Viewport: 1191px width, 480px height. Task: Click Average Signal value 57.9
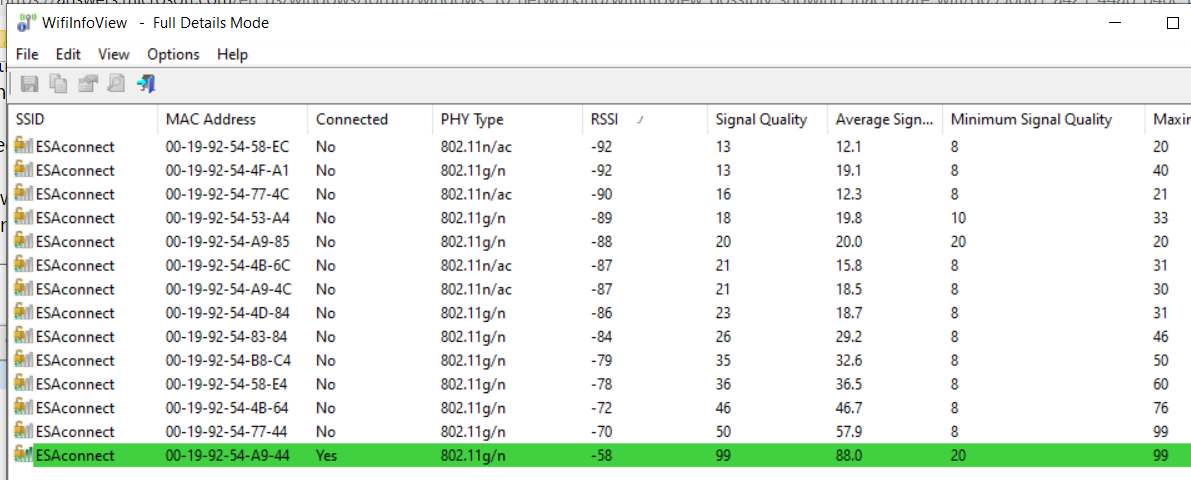pos(849,431)
